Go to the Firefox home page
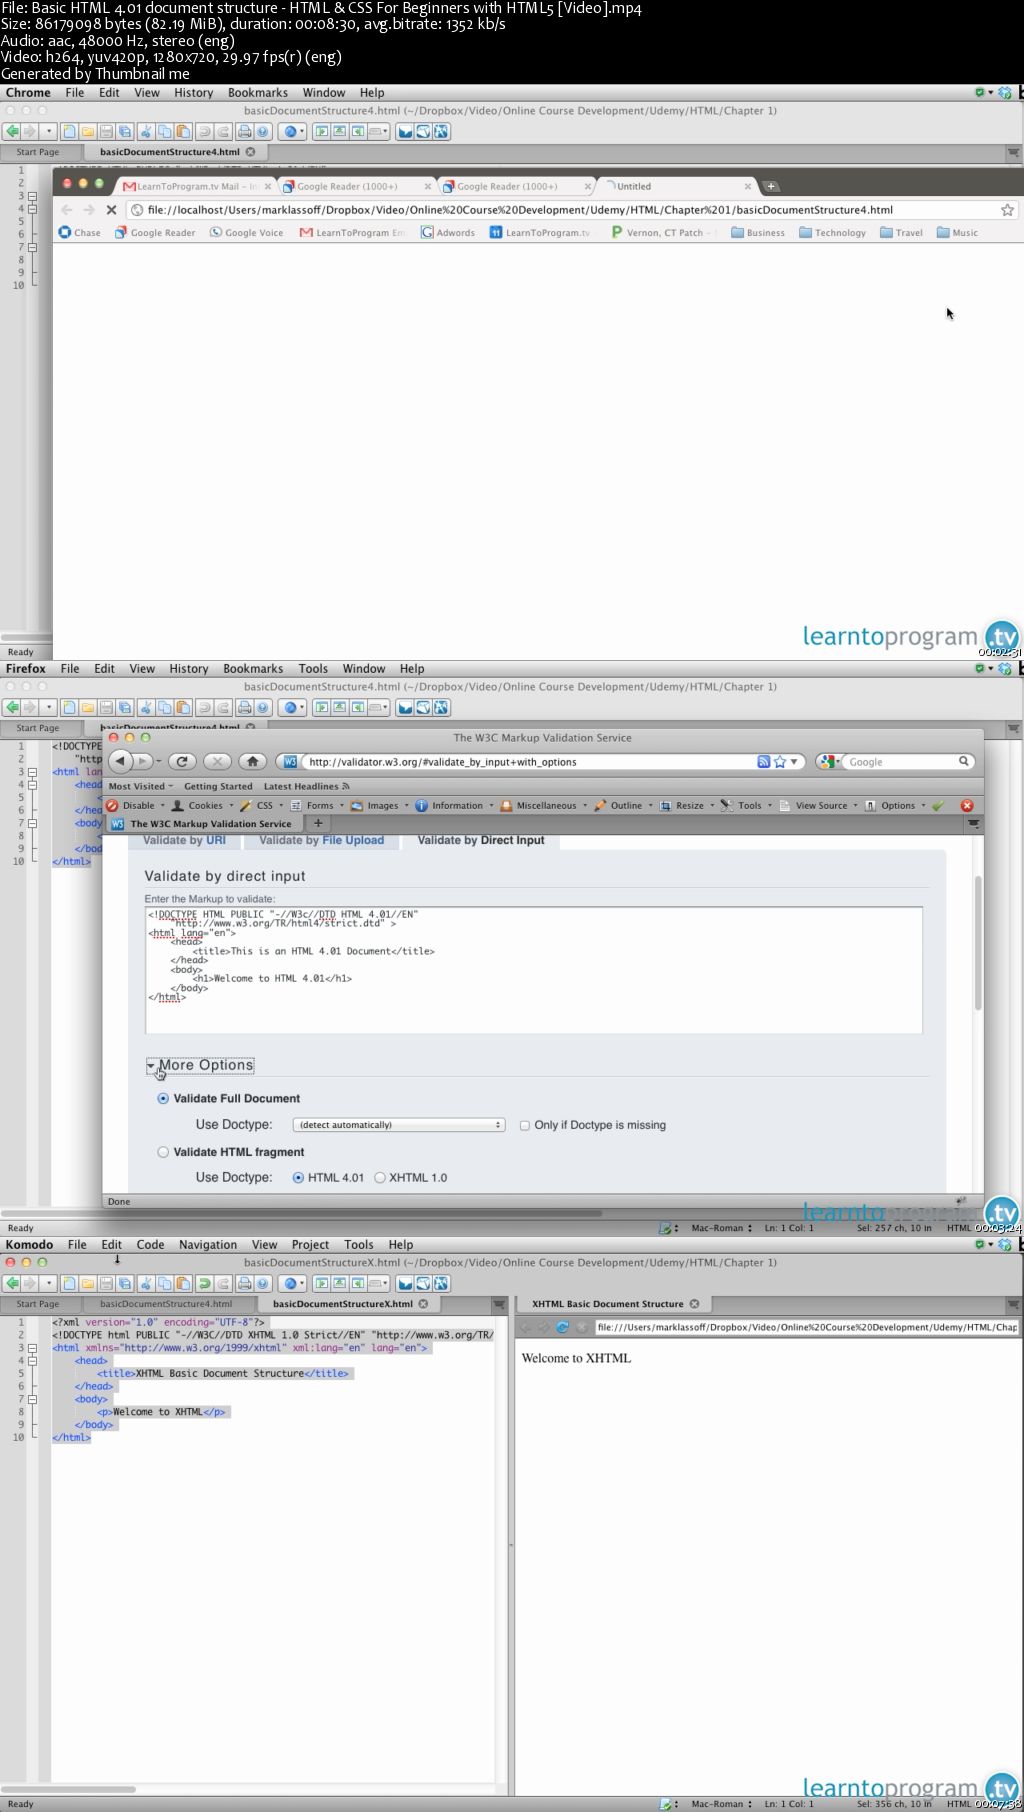Image resolution: width=1024 pixels, height=1812 pixels. [x=252, y=761]
